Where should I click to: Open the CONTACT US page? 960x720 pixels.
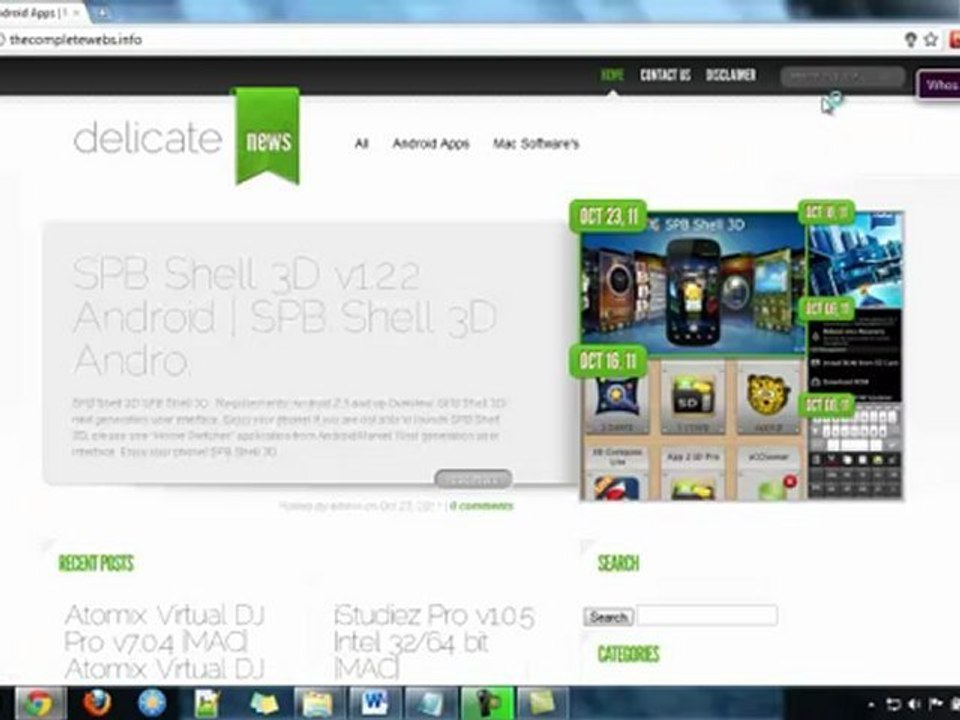[665, 75]
